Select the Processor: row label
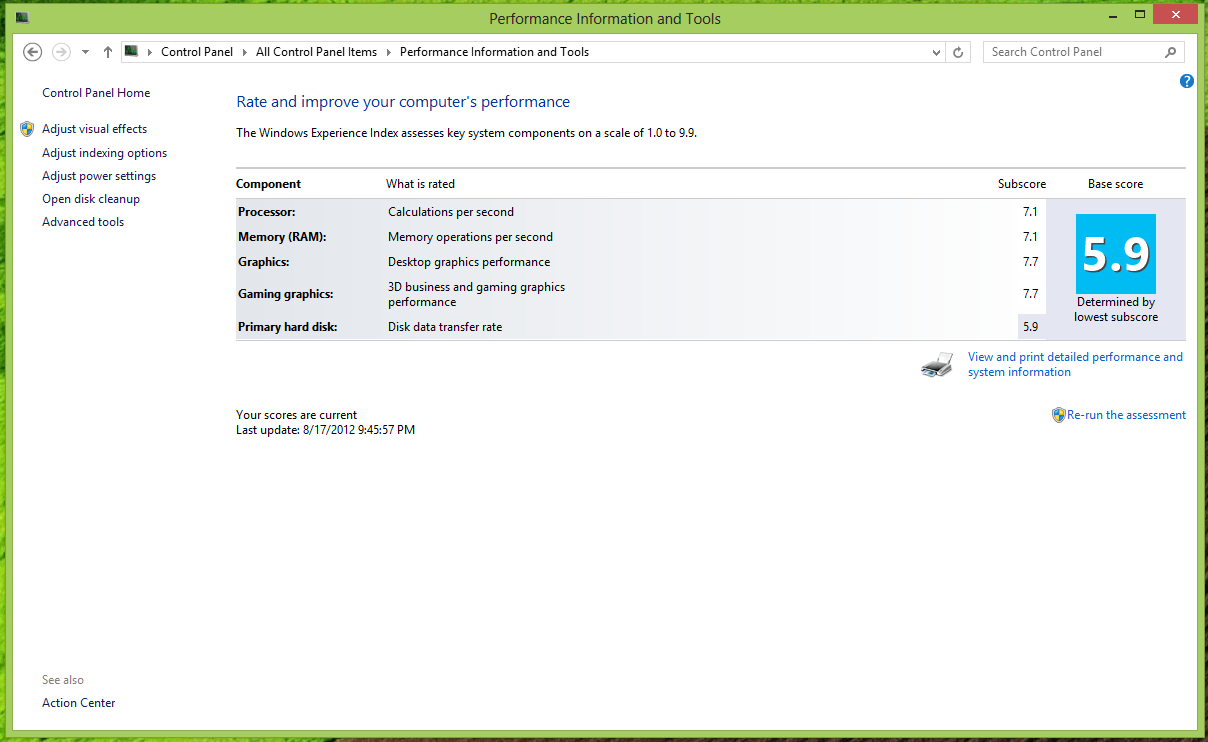Image resolution: width=1208 pixels, height=742 pixels. point(267,212)
